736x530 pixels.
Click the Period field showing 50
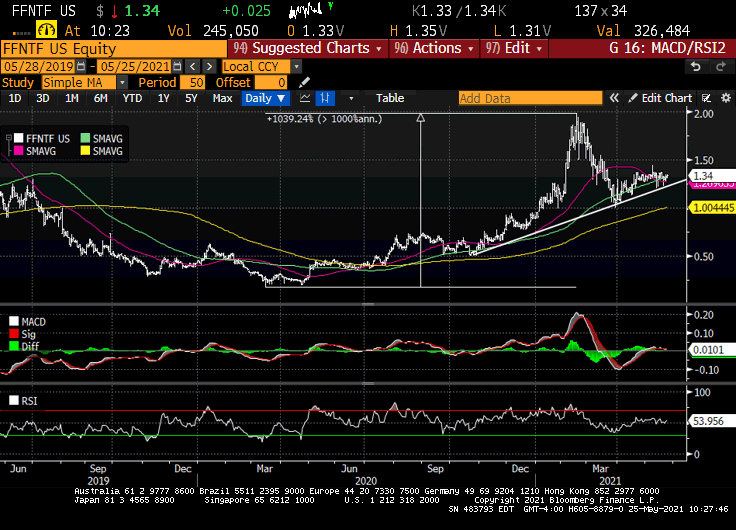coord(192,83)
